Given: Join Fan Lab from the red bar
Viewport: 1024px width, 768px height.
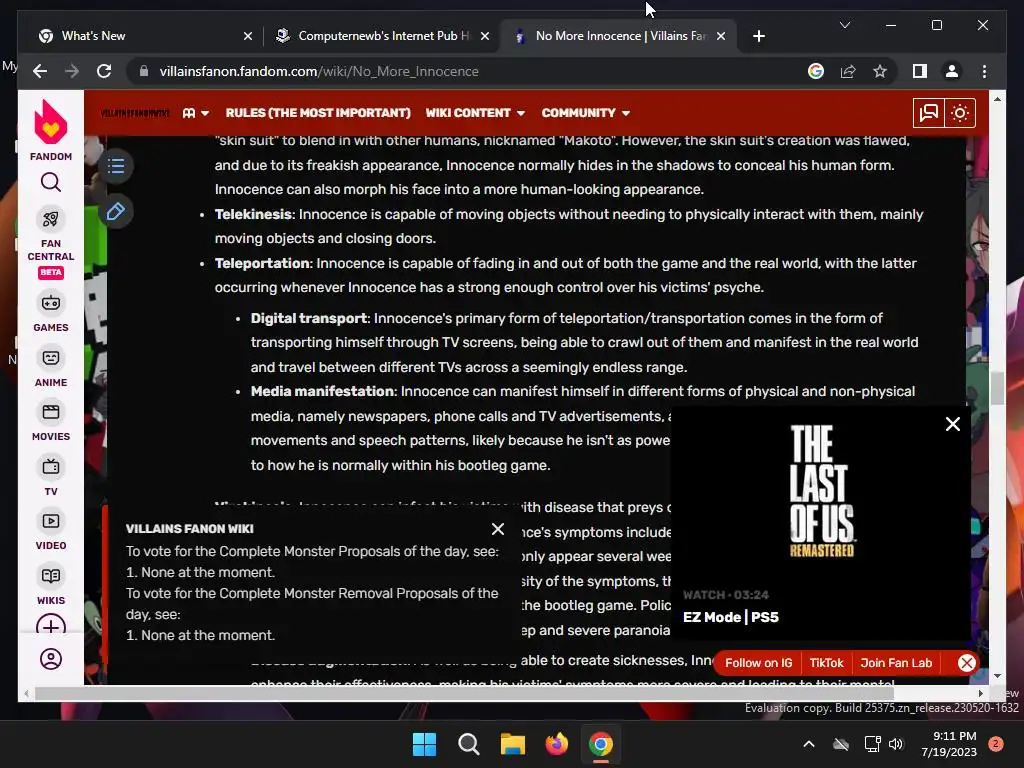Looking at the screenshot, I should click(896, 663).
